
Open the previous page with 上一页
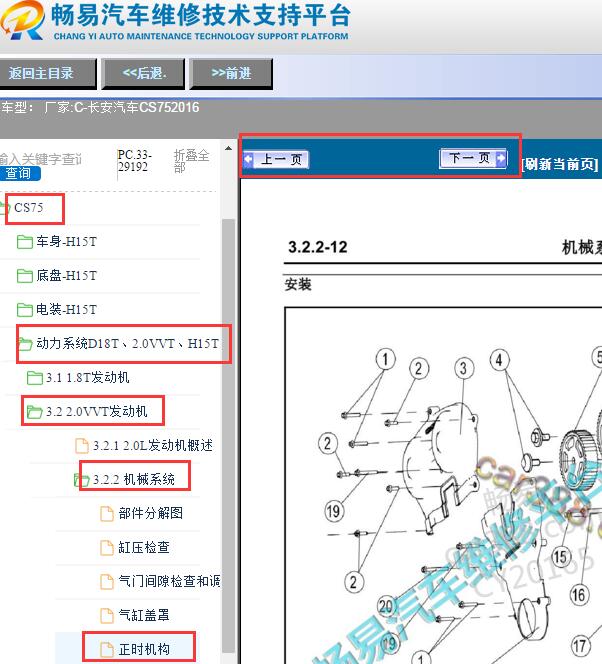pyautogui.click(x=276, y=160)
